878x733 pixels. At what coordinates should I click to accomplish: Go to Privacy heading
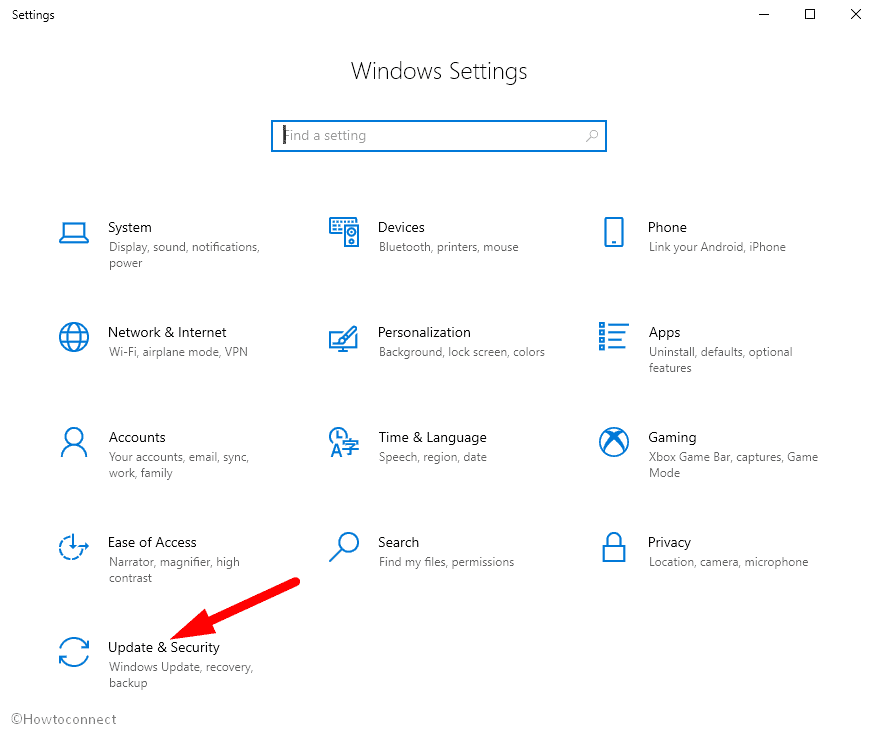pyautogui.click(x=670, y=543)
